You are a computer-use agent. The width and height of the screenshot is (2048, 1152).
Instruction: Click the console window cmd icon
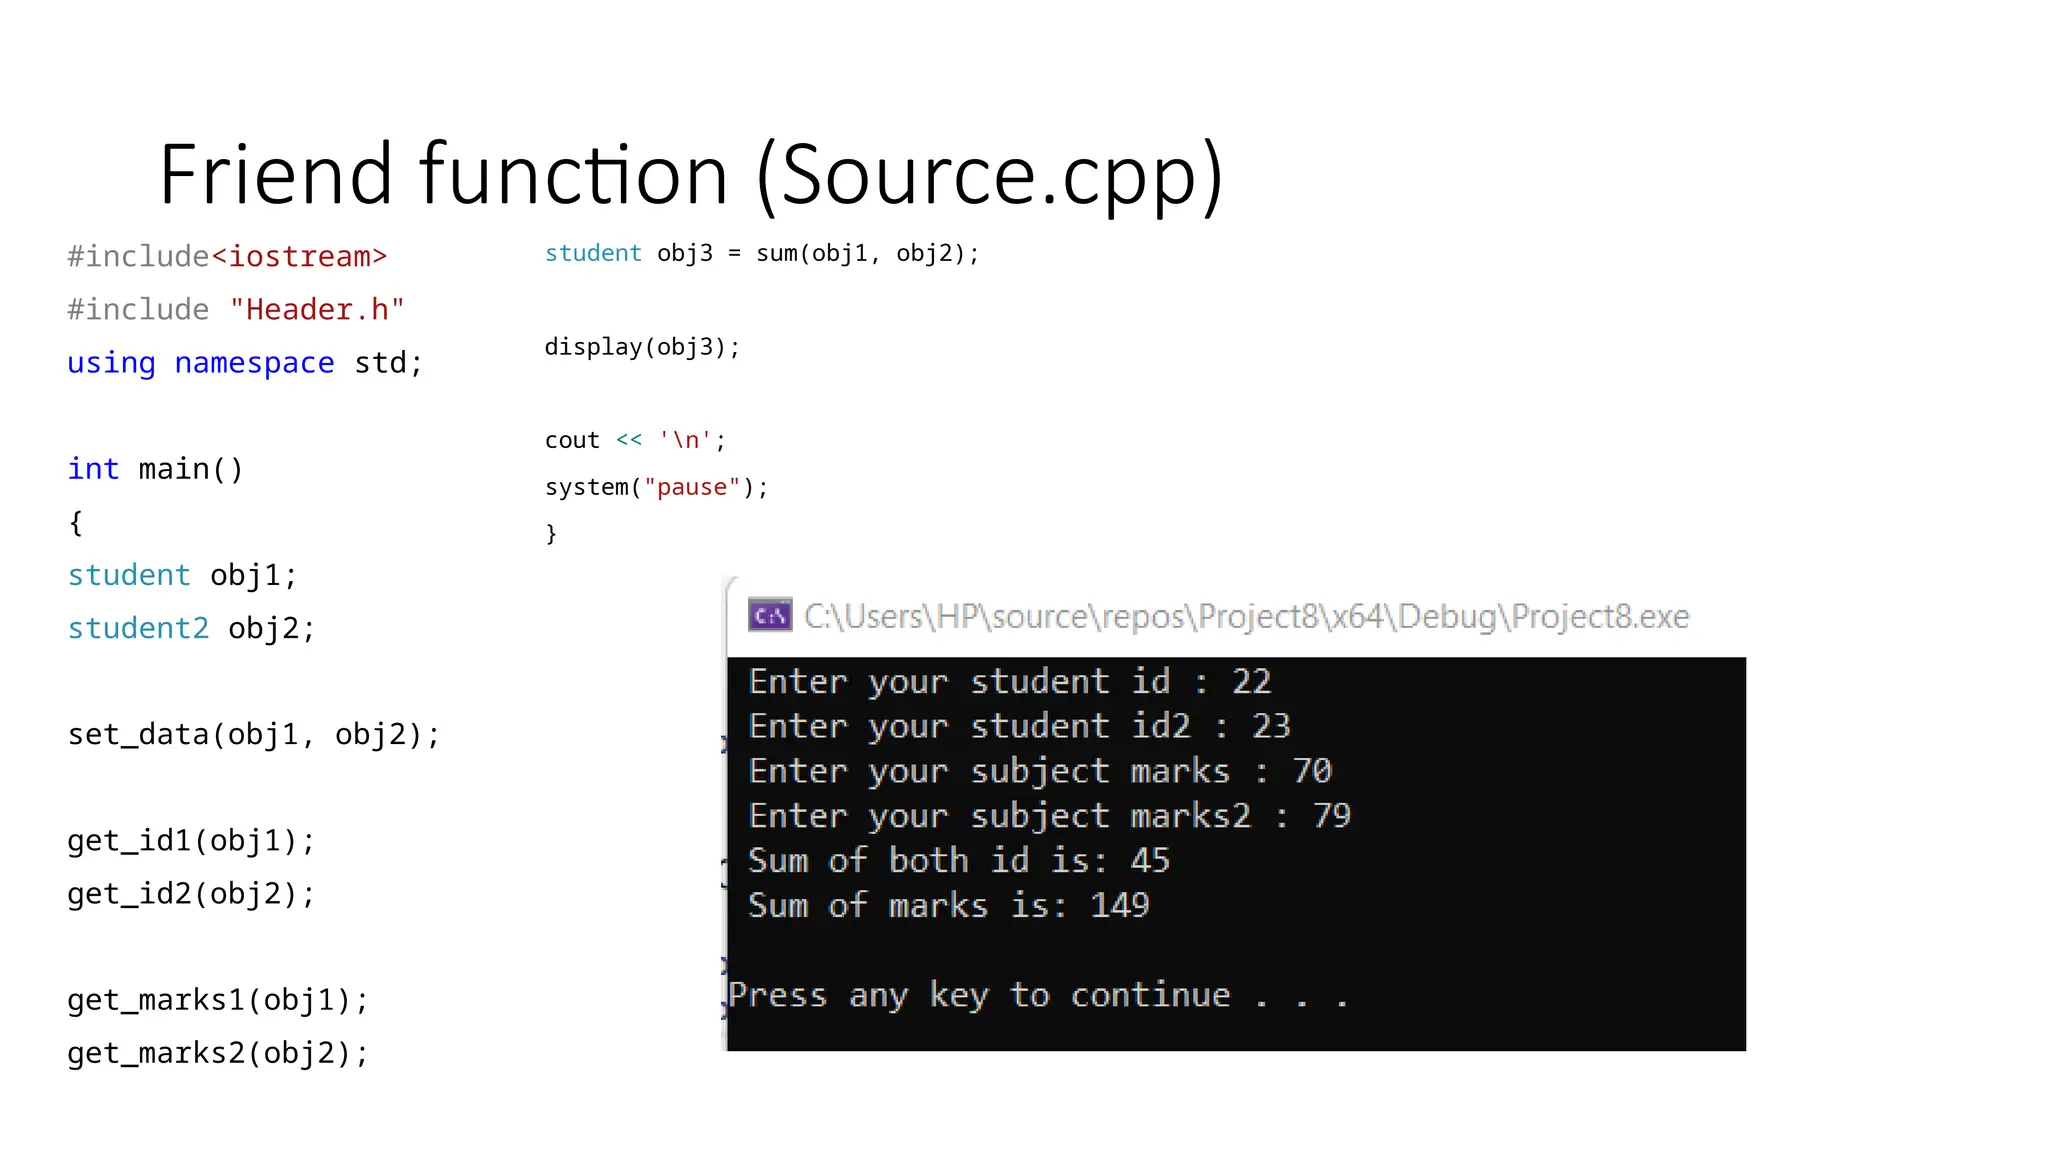[x=770, y=616]
